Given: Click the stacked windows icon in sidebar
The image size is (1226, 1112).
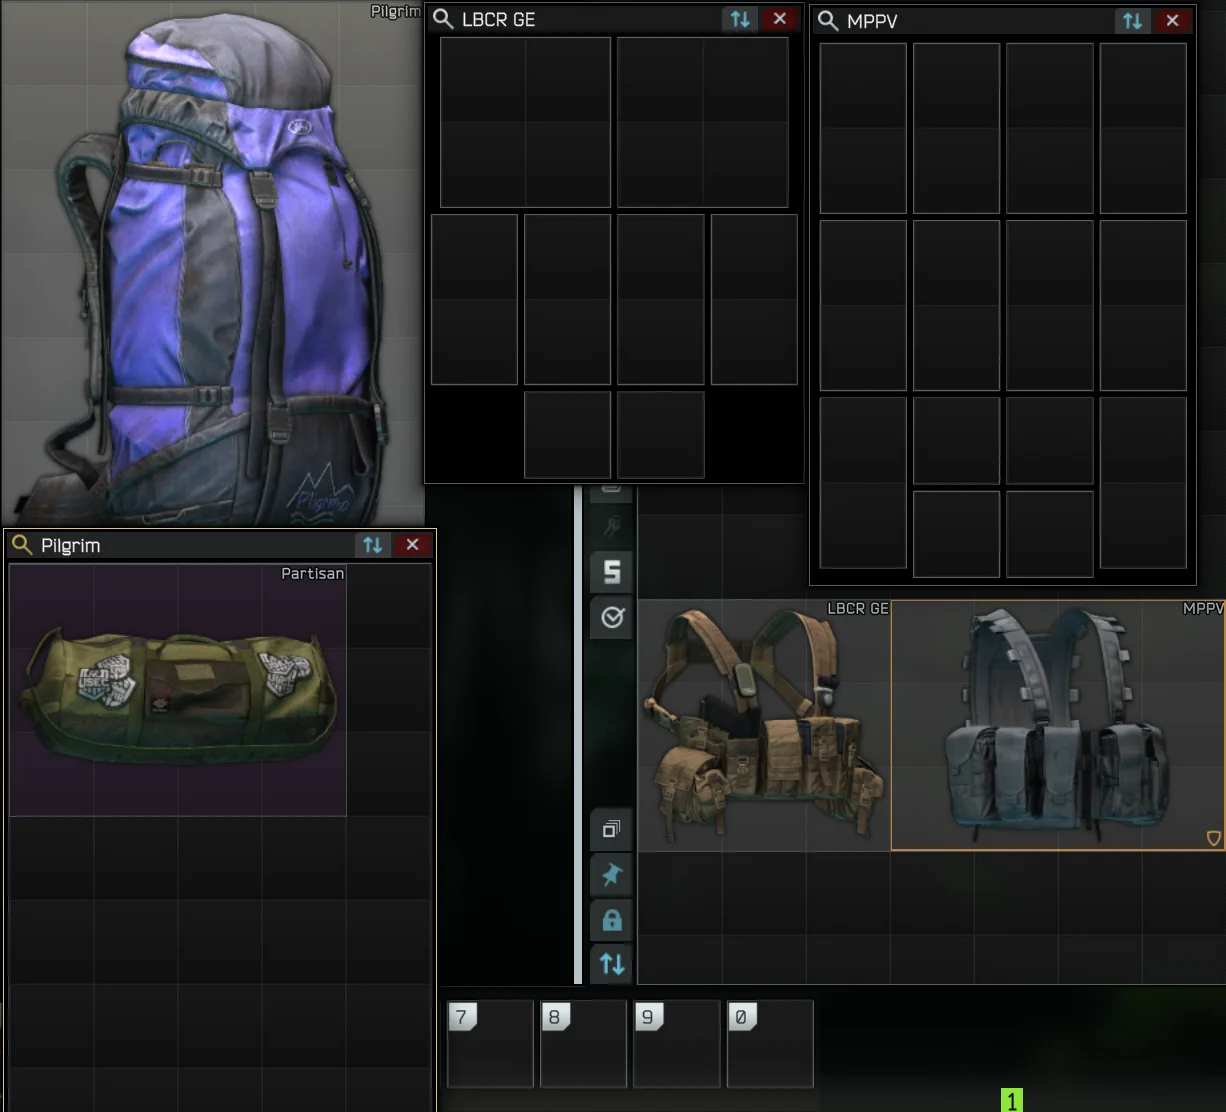Looking at the screenshot, I should 612,830.
